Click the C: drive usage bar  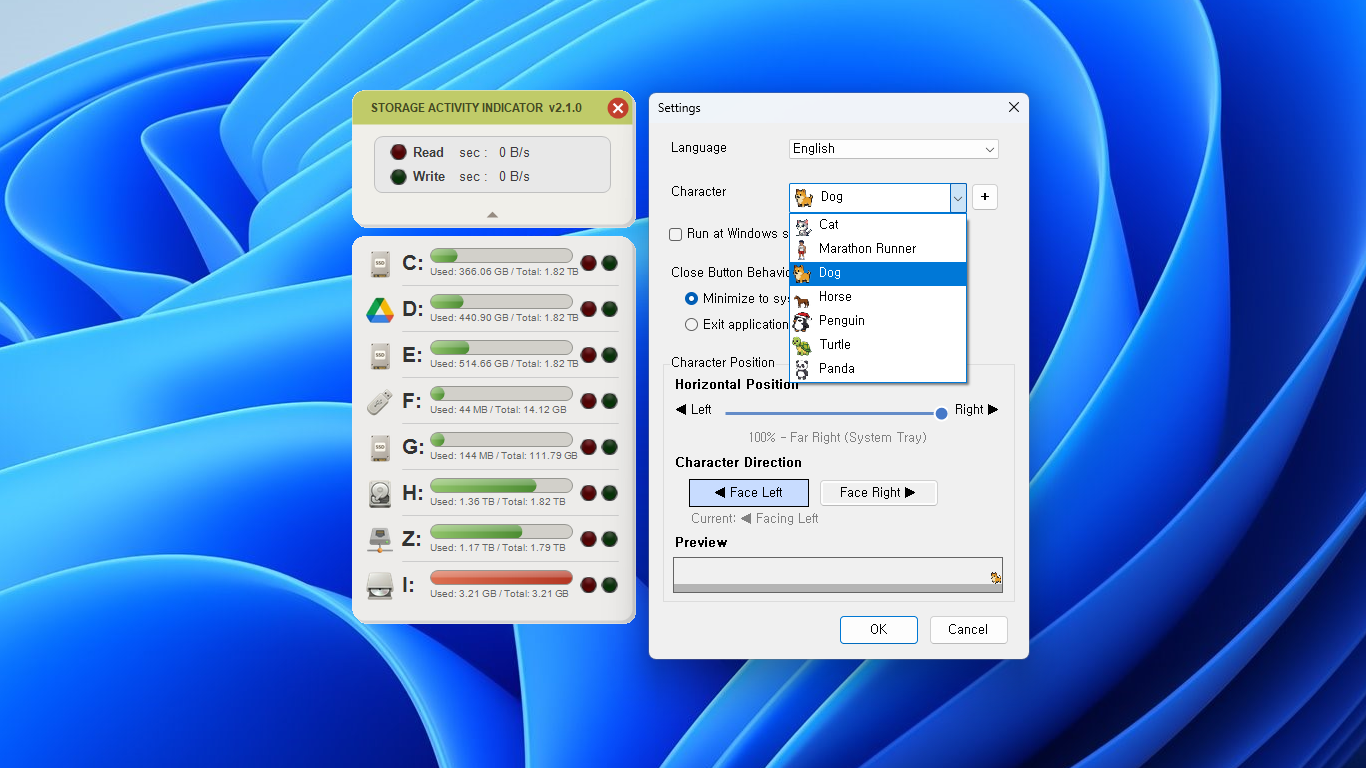click(501, 255)
